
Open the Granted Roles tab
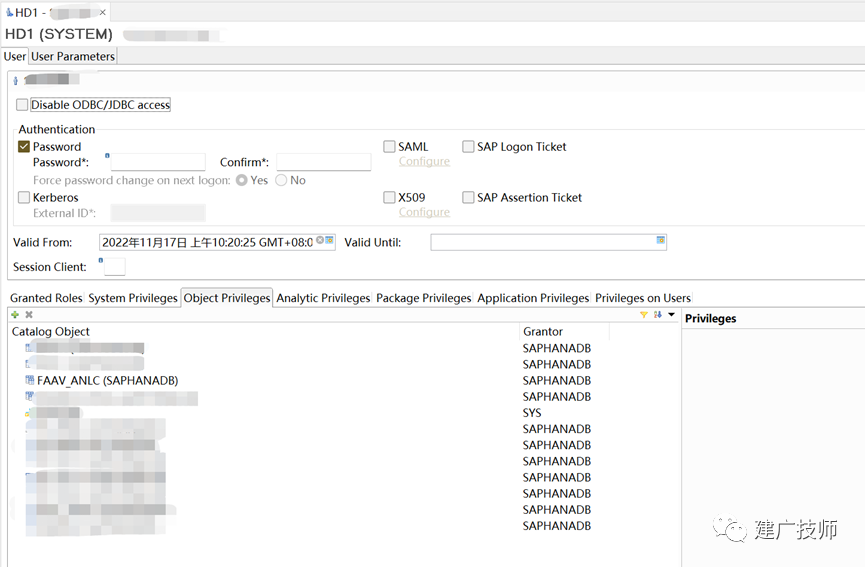point(46,298)
